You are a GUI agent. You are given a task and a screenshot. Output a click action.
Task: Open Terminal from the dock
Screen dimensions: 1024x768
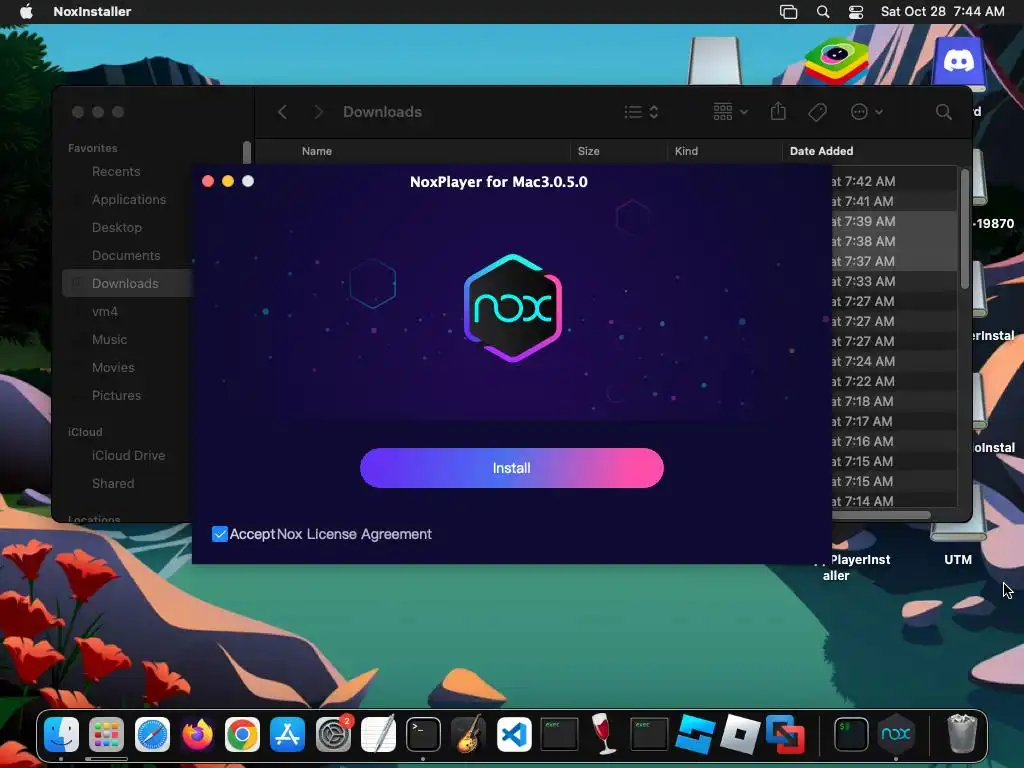click(x=423, y=734)
